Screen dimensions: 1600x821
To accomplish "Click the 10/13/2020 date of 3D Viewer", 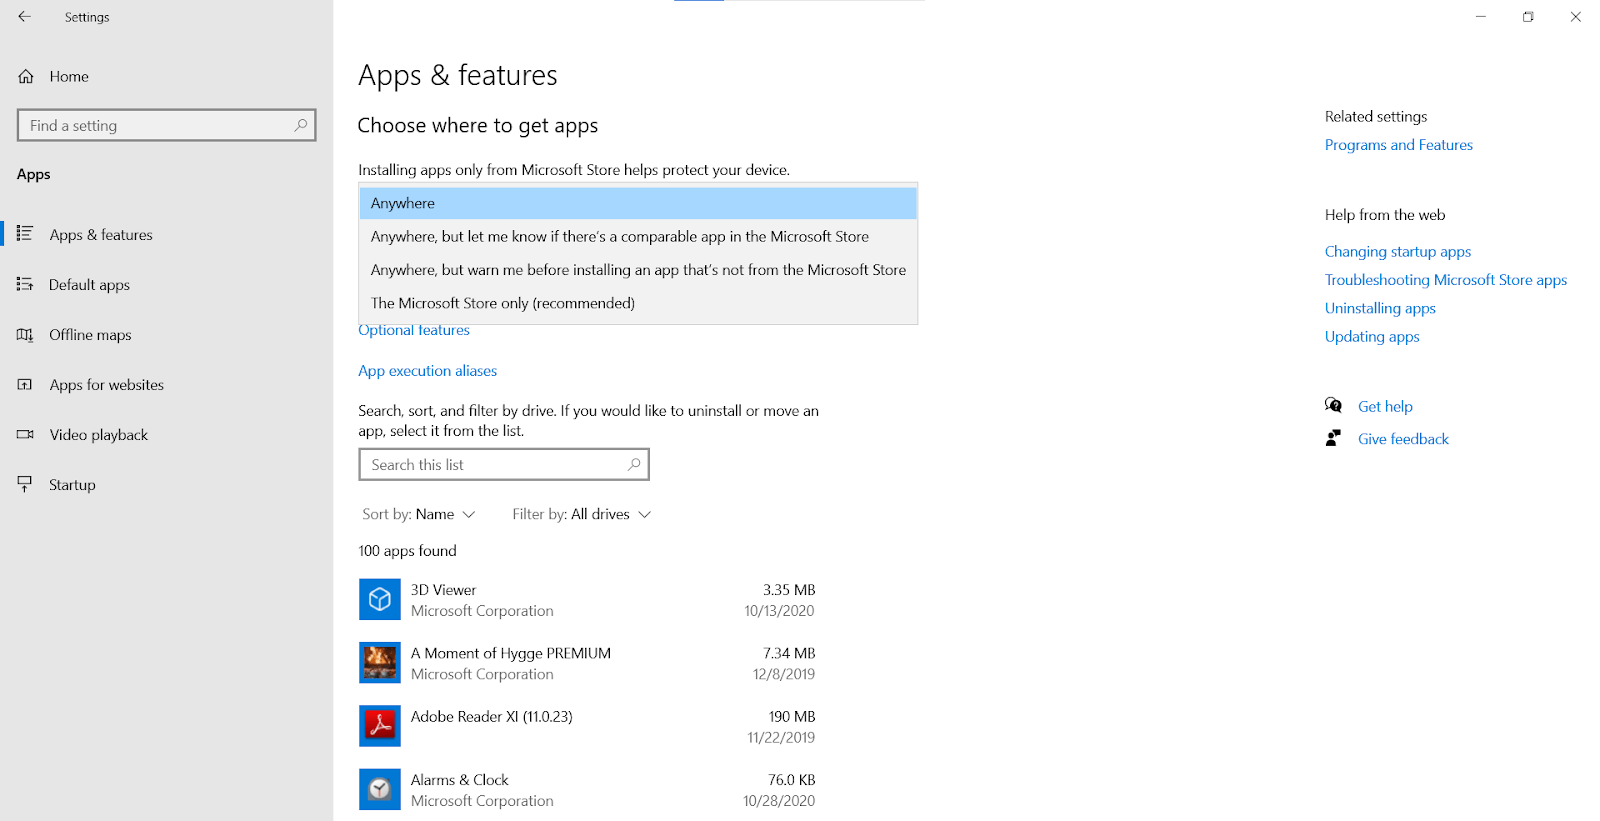I will click(779, 611).
